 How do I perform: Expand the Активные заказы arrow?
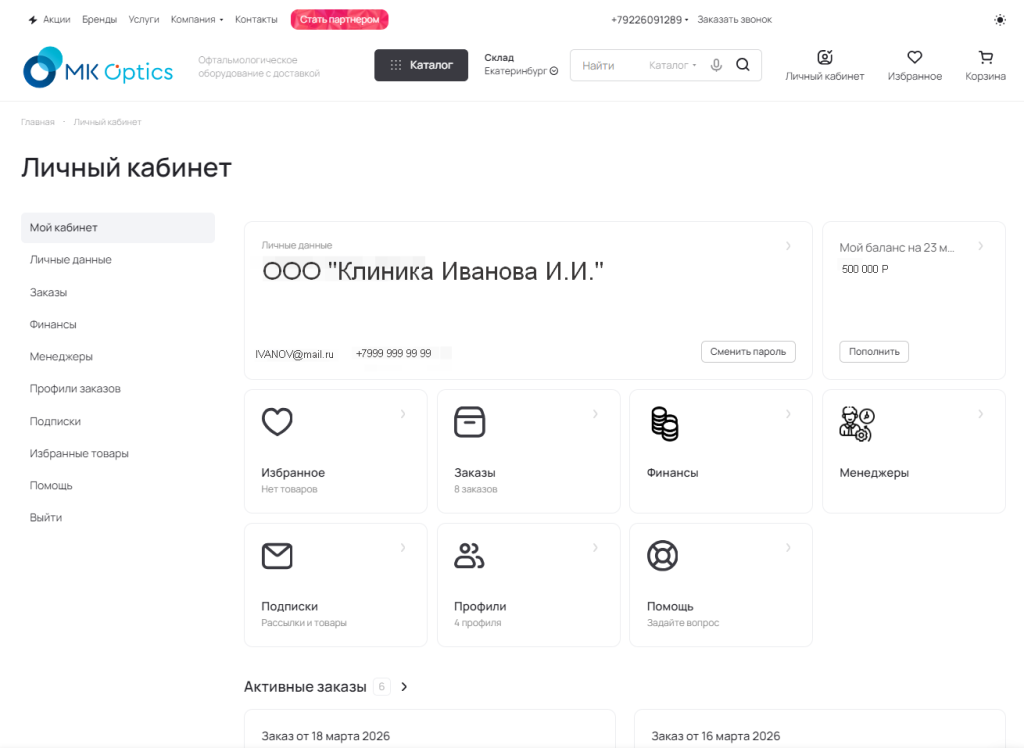[404, 687]
